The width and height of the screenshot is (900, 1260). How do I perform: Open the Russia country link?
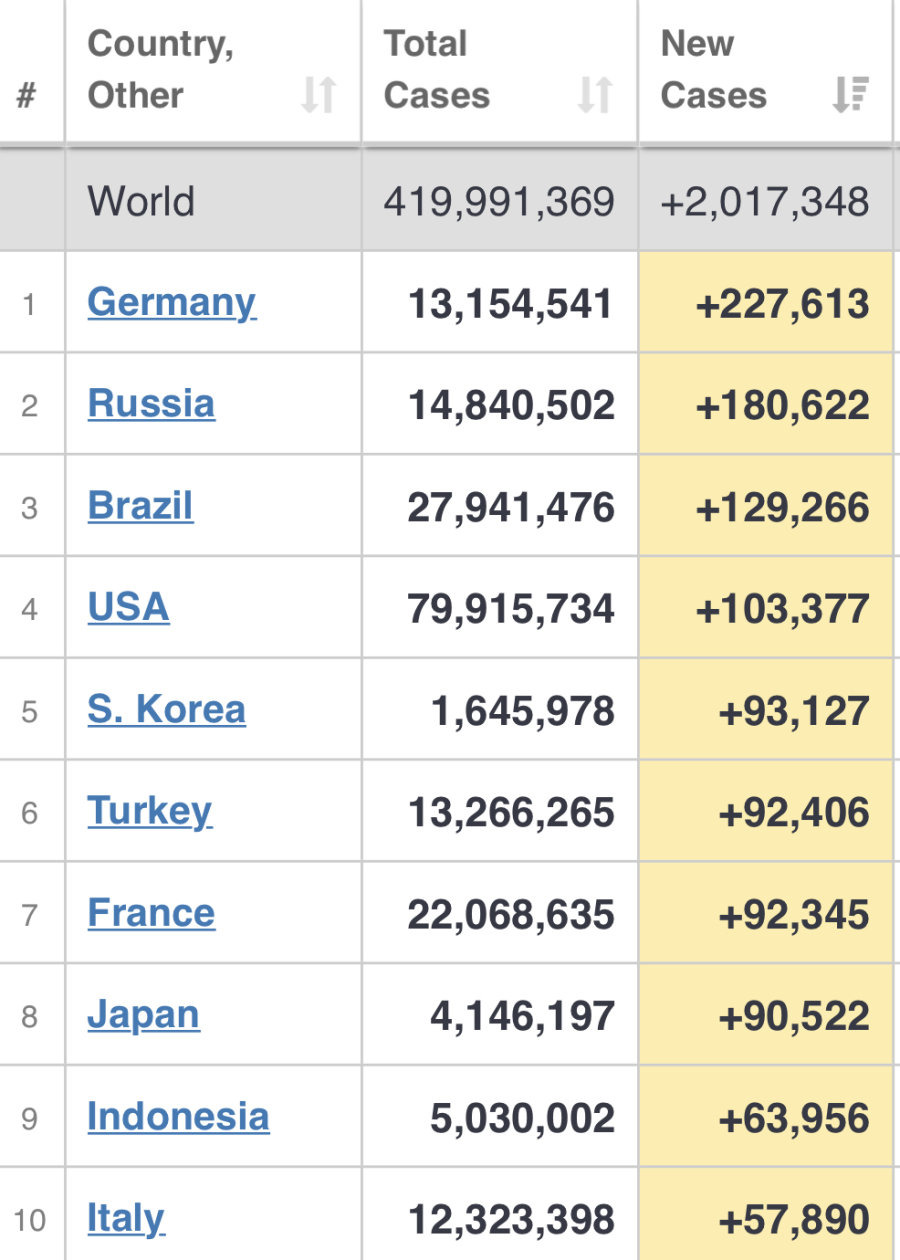151,404
